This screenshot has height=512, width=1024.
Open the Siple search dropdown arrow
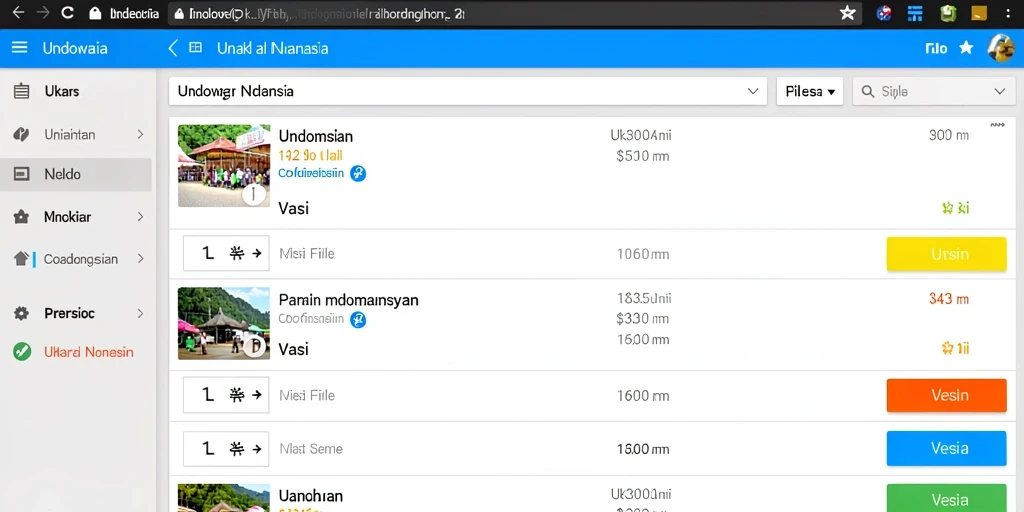[999, 91]
